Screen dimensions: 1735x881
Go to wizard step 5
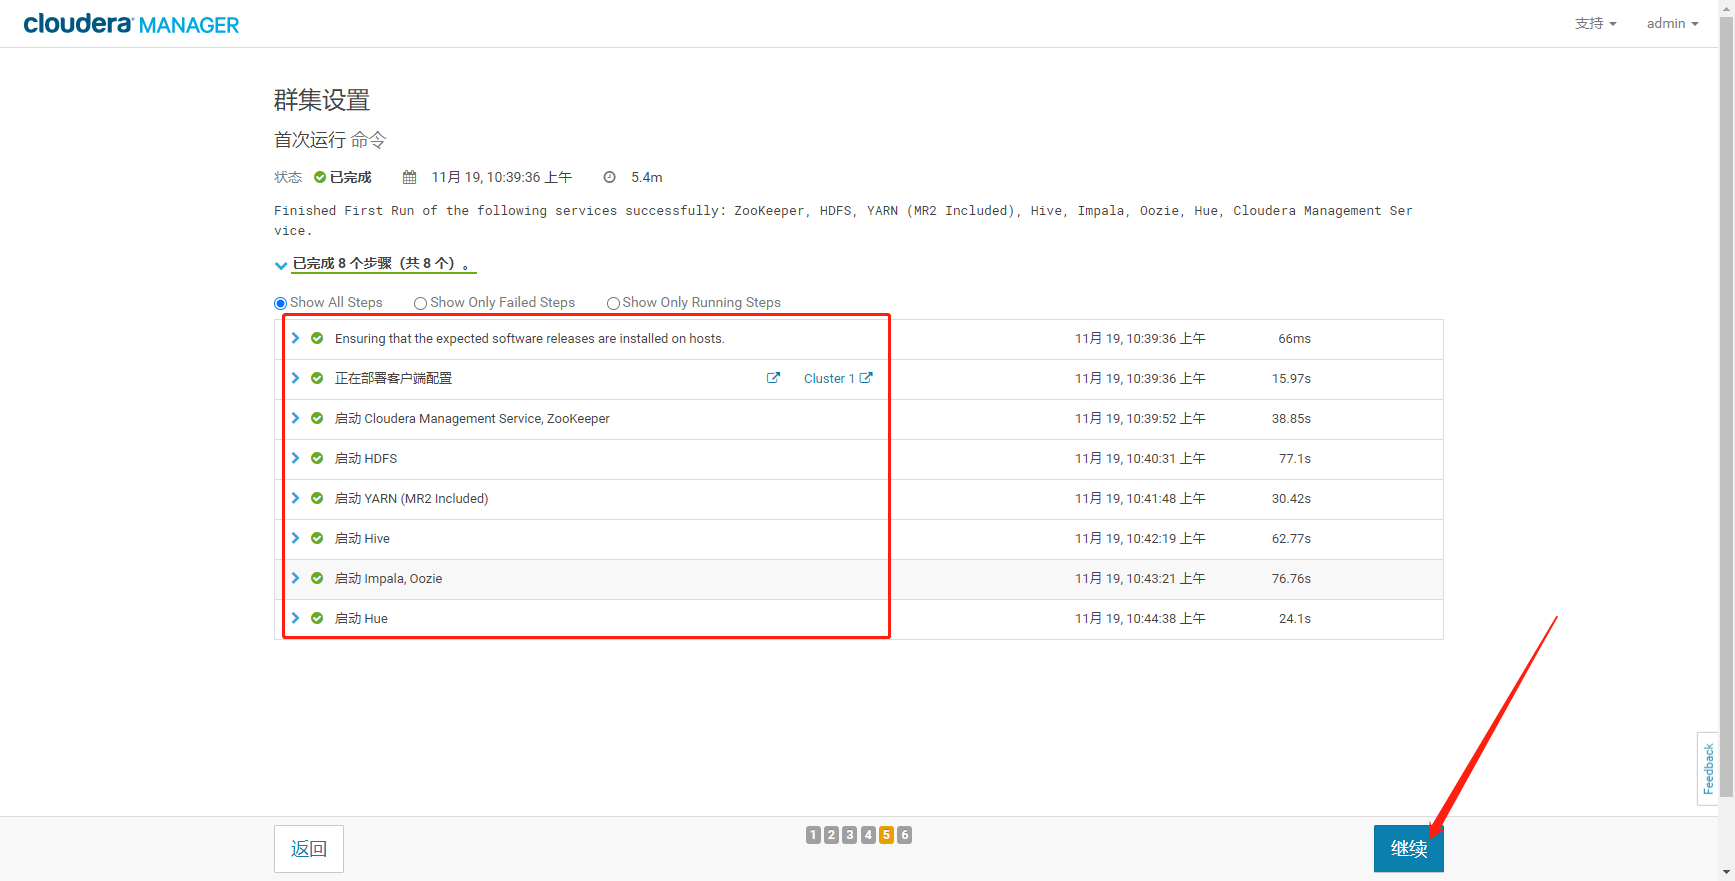point(886,835)
